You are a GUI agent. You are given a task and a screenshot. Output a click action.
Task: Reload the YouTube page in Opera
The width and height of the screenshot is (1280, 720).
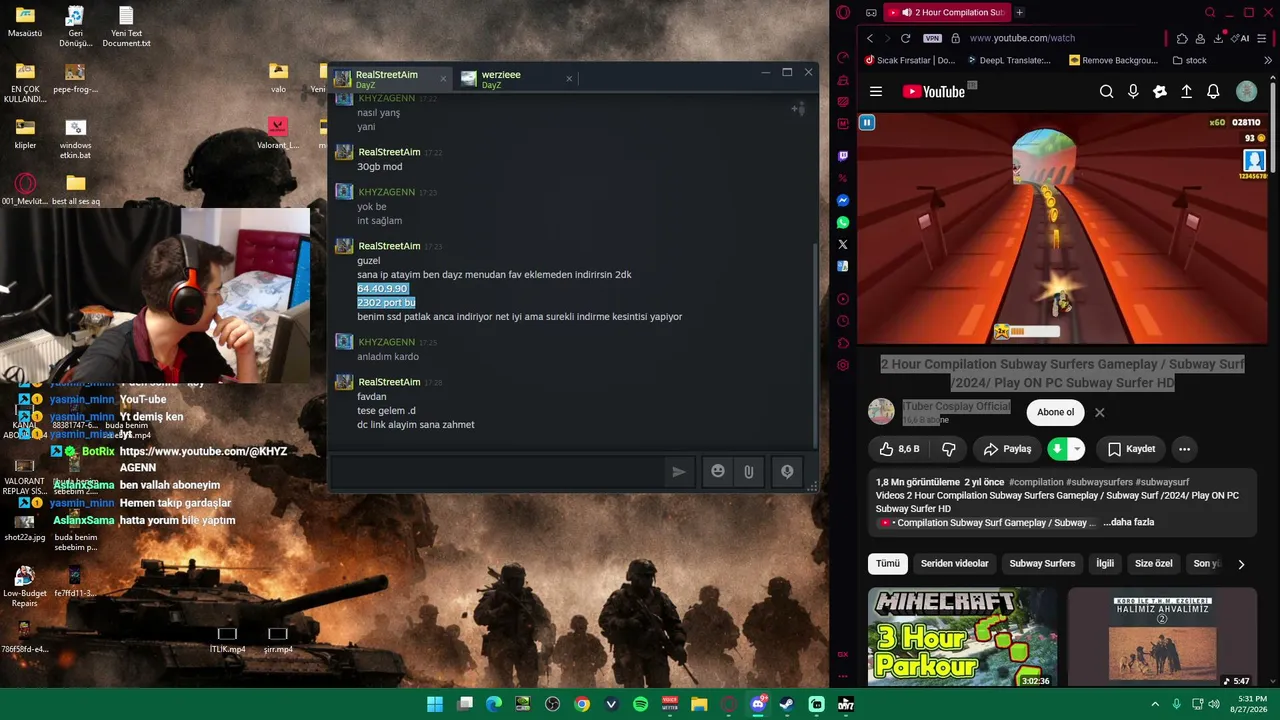[x=905, y=38]
